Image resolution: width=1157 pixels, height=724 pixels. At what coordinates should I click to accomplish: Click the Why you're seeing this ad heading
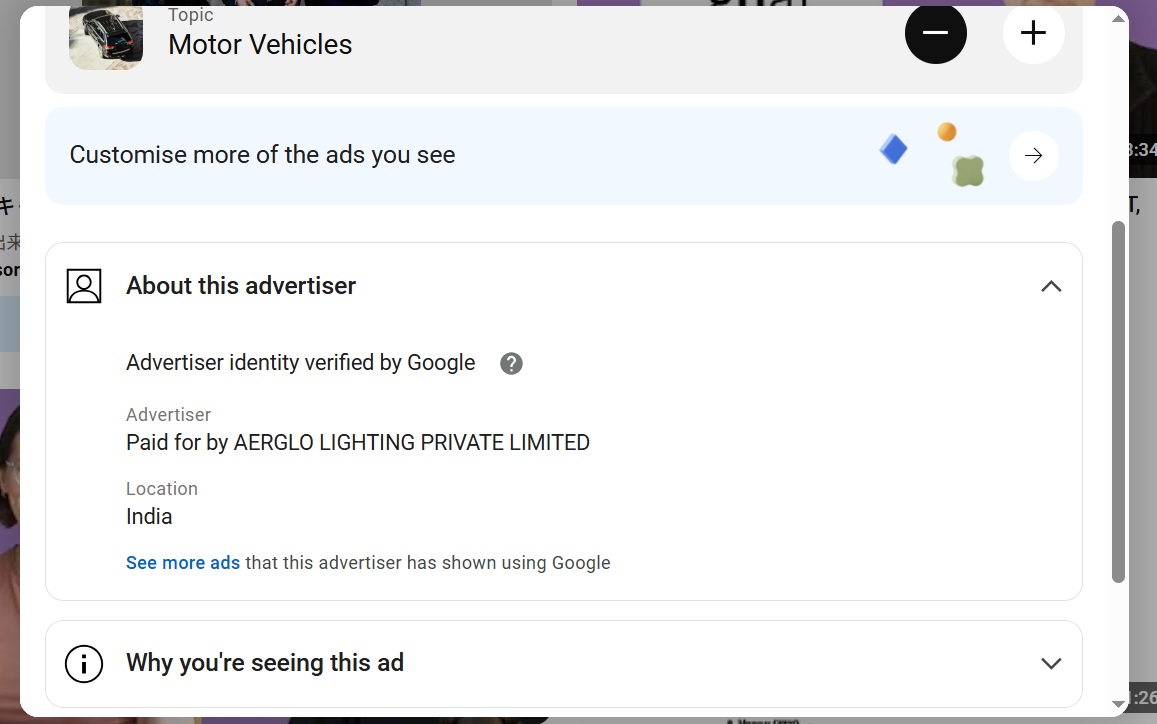265,663
